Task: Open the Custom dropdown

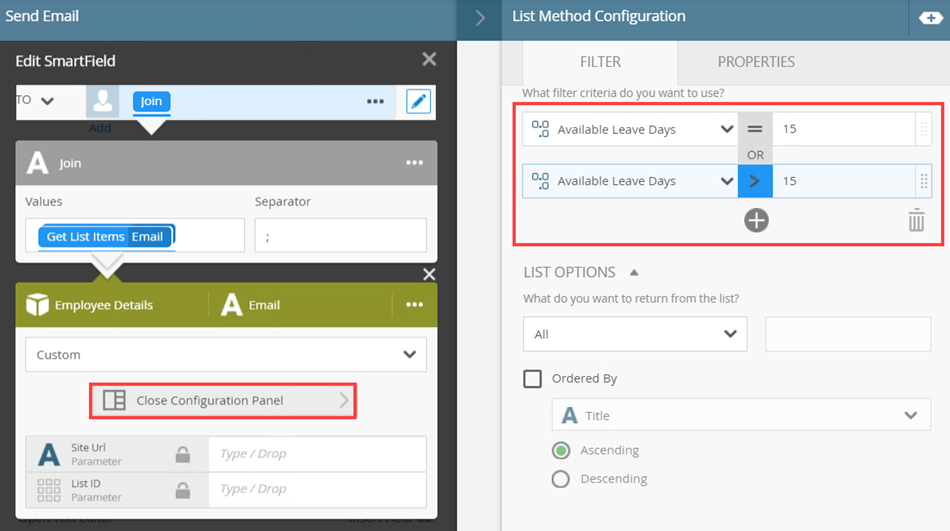Action: pos(226,355)
